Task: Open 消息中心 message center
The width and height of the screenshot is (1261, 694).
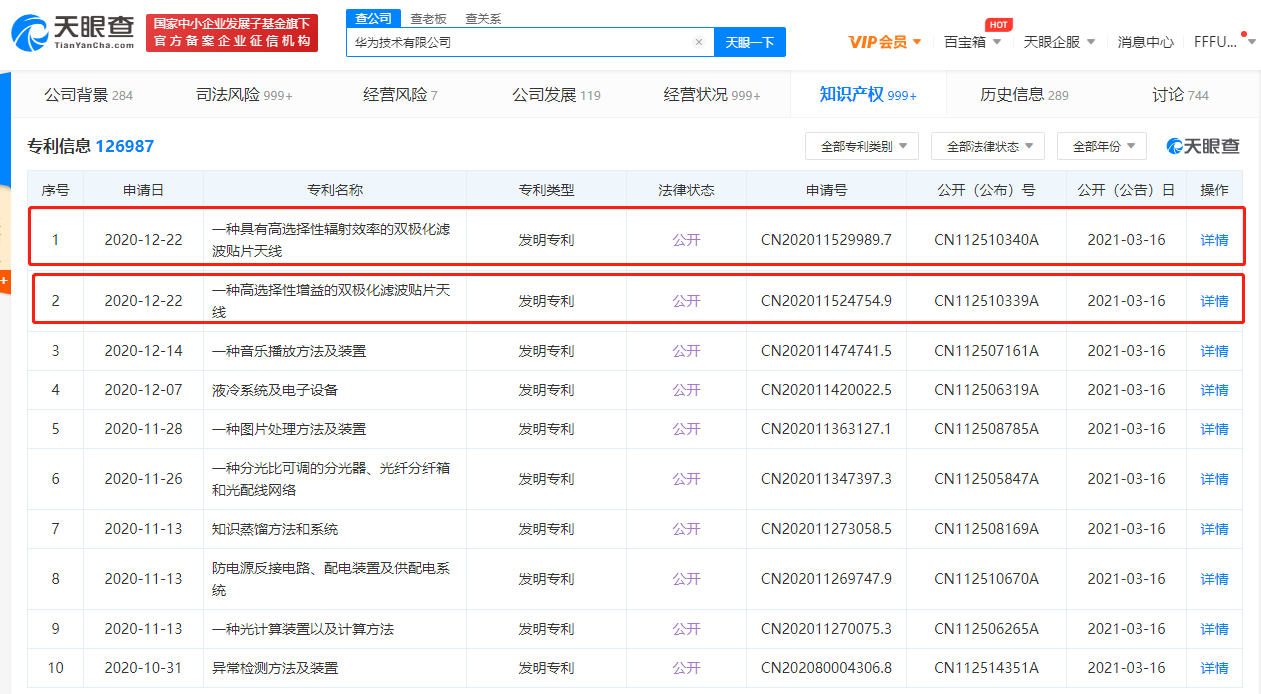Action: point(1146,42)
